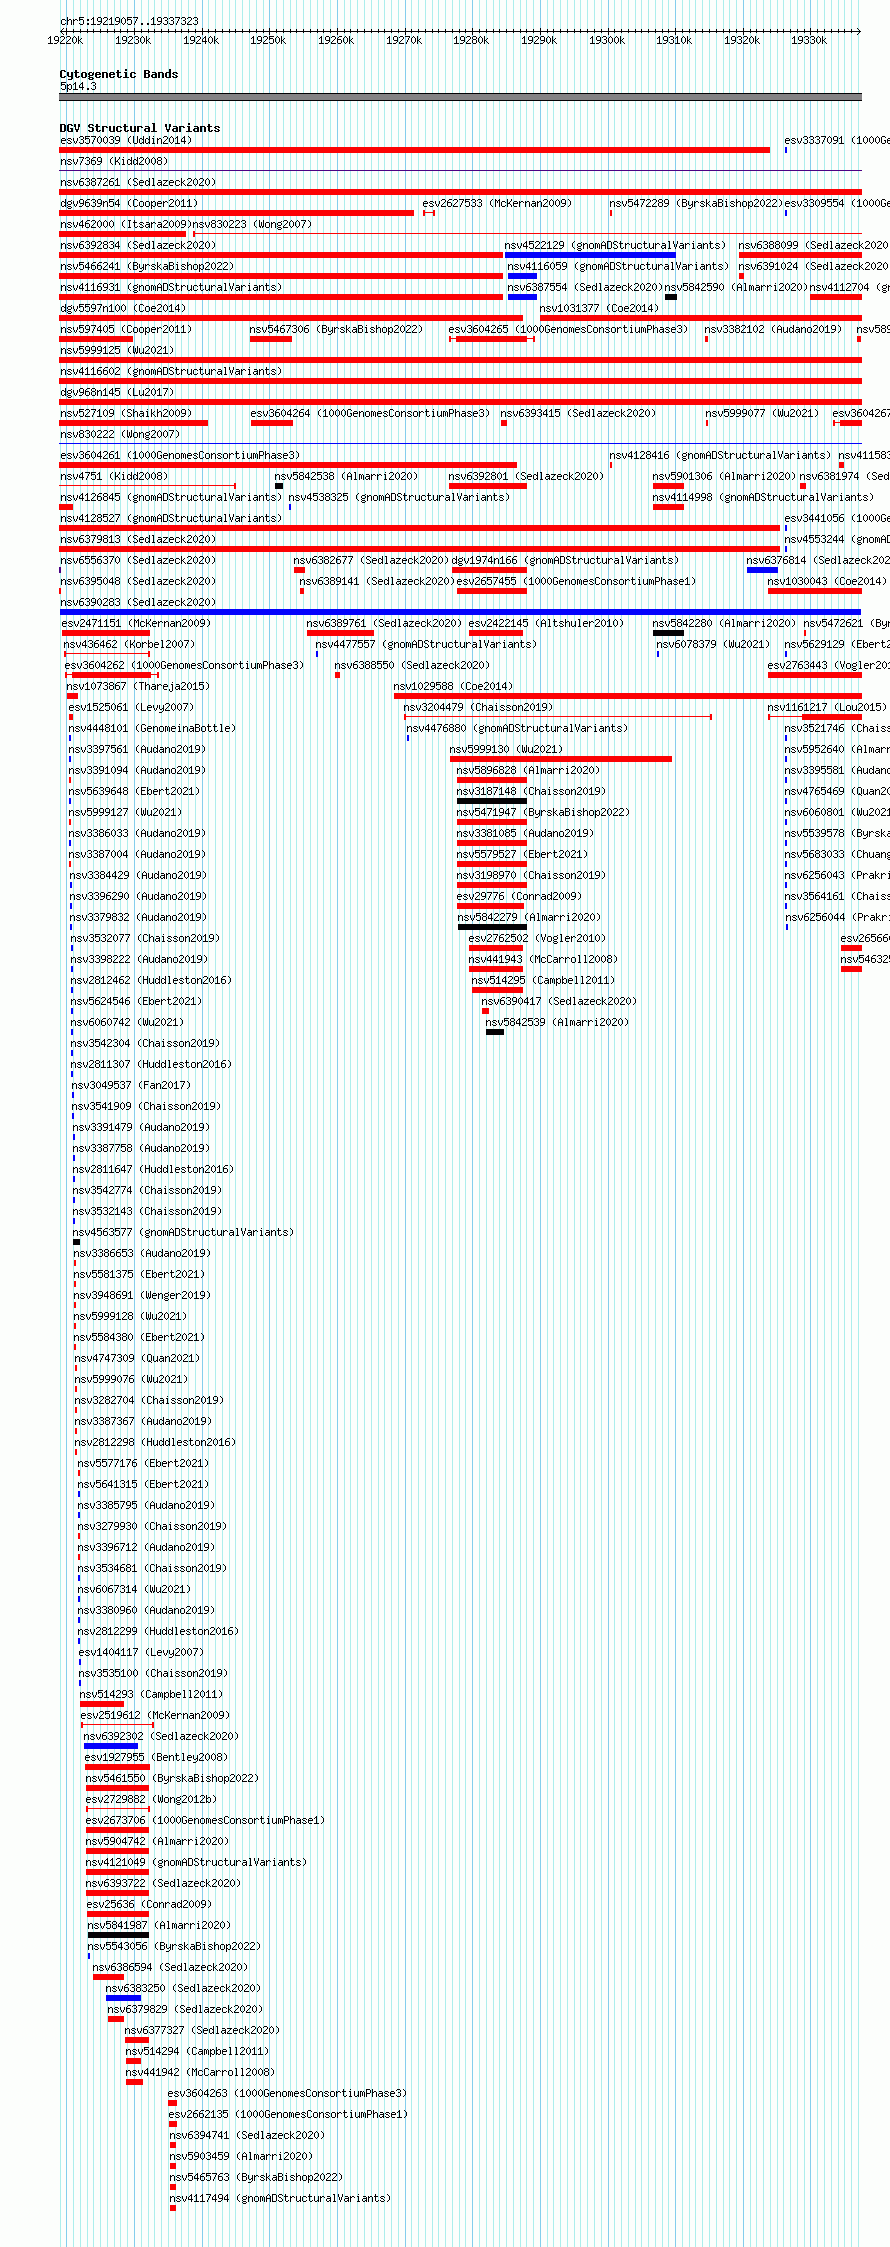This screenshot has width=890, height=2247.
Task: Open esv3604261 1000Genomes Phase3 variant
Action: click(x=180, y=455)
